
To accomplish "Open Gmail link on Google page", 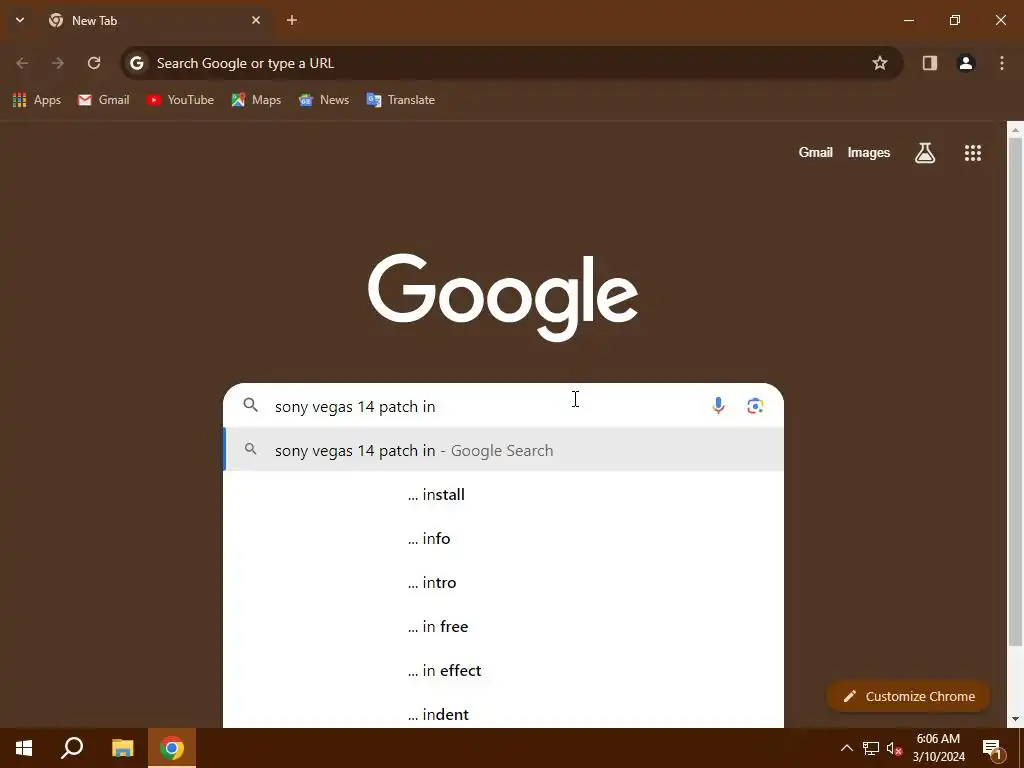I will pos(816,153).
